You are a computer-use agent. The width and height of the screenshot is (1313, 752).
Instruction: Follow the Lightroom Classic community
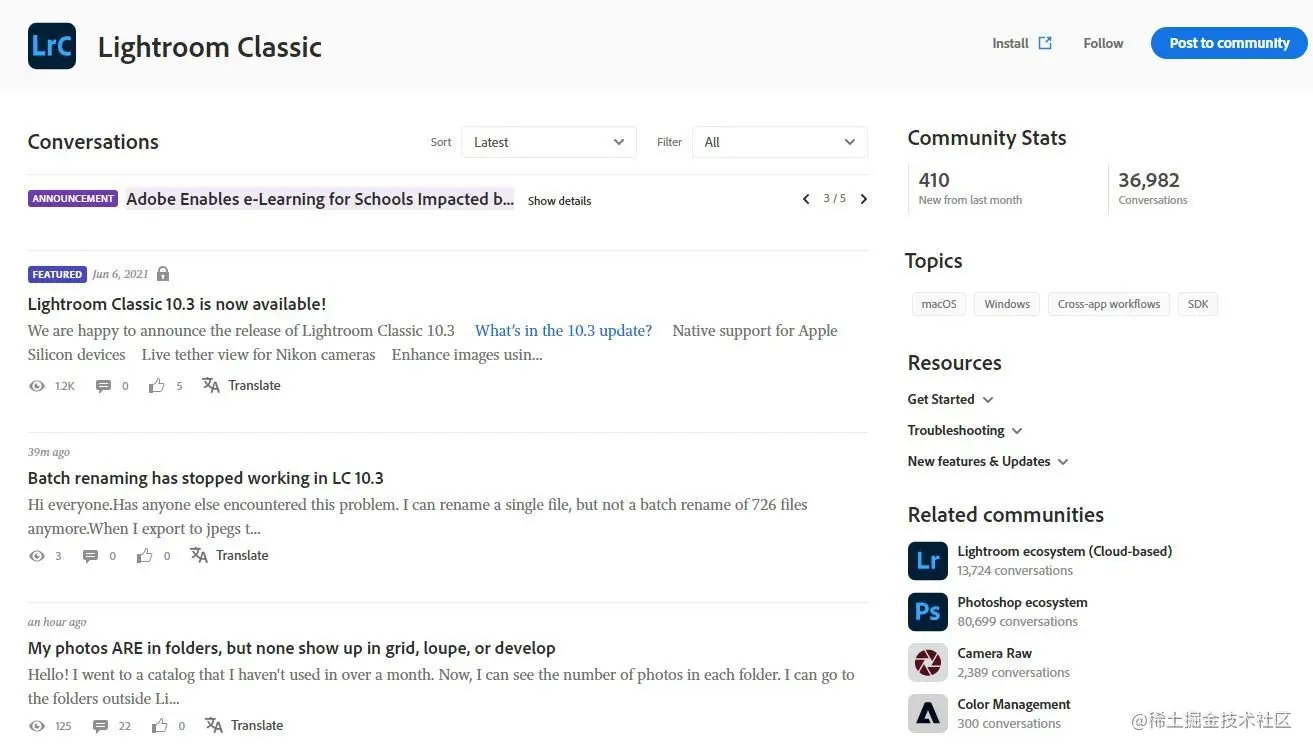coord(1103,43)
